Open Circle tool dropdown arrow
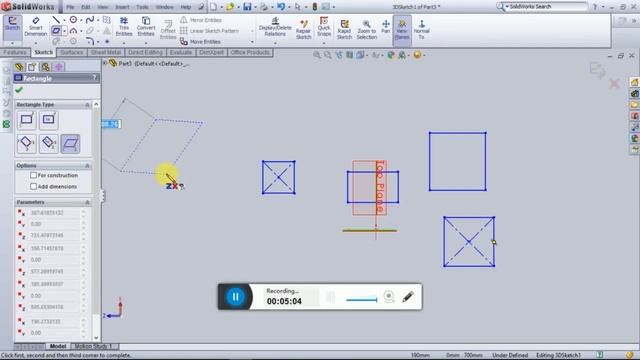 [81, 20]
